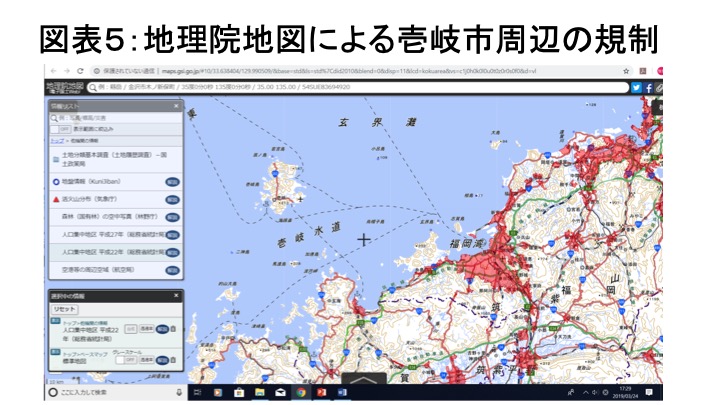
Task: Open 解説 for 森林(国有林)の空中写真
Action: tap(172, 217)
